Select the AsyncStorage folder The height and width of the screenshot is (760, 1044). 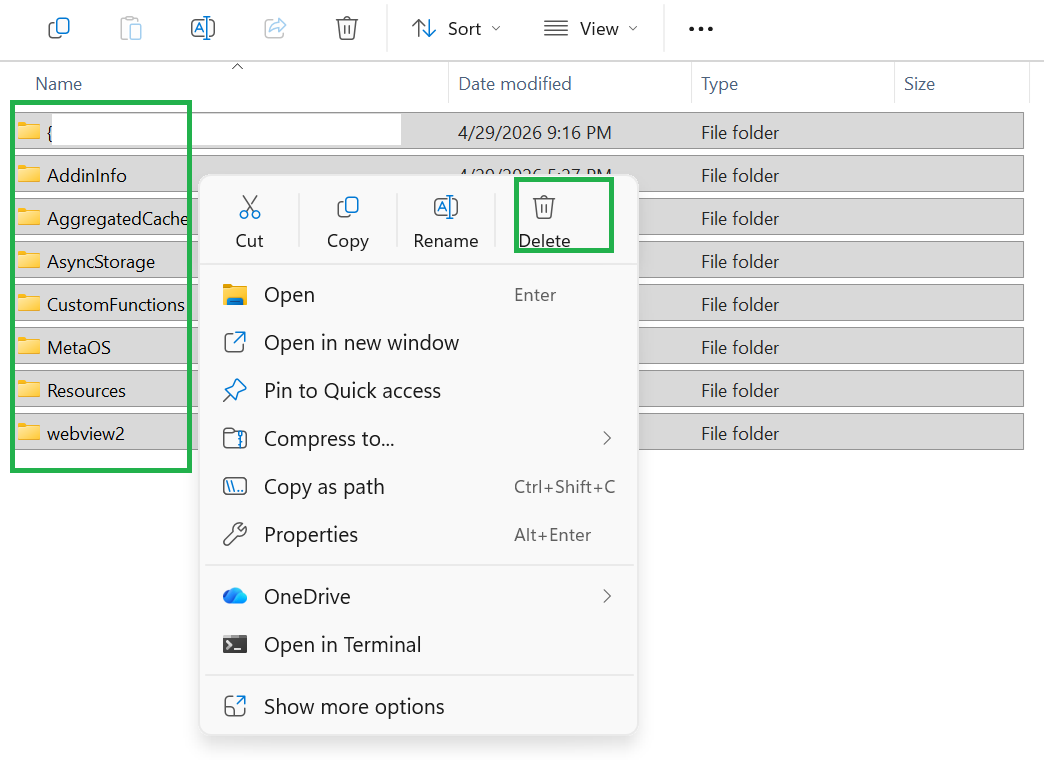(101, 262)
